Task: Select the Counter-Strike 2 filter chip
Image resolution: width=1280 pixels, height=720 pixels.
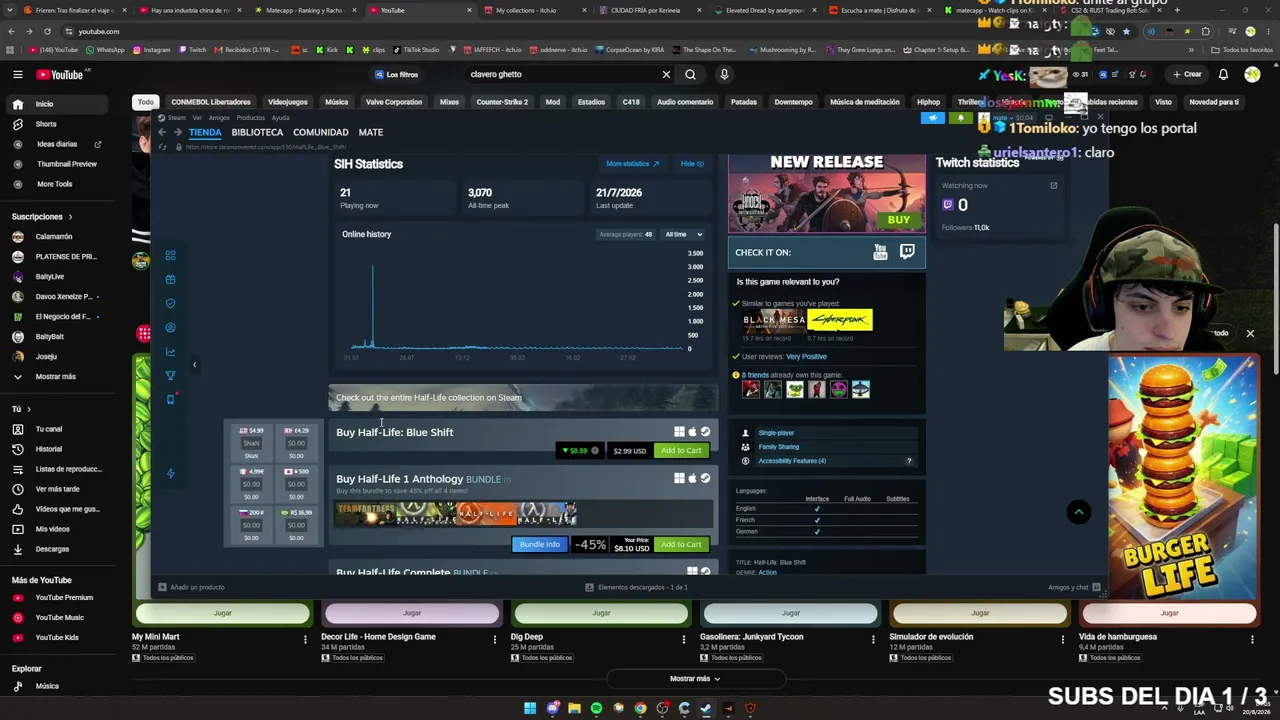Action: [502, 102]
